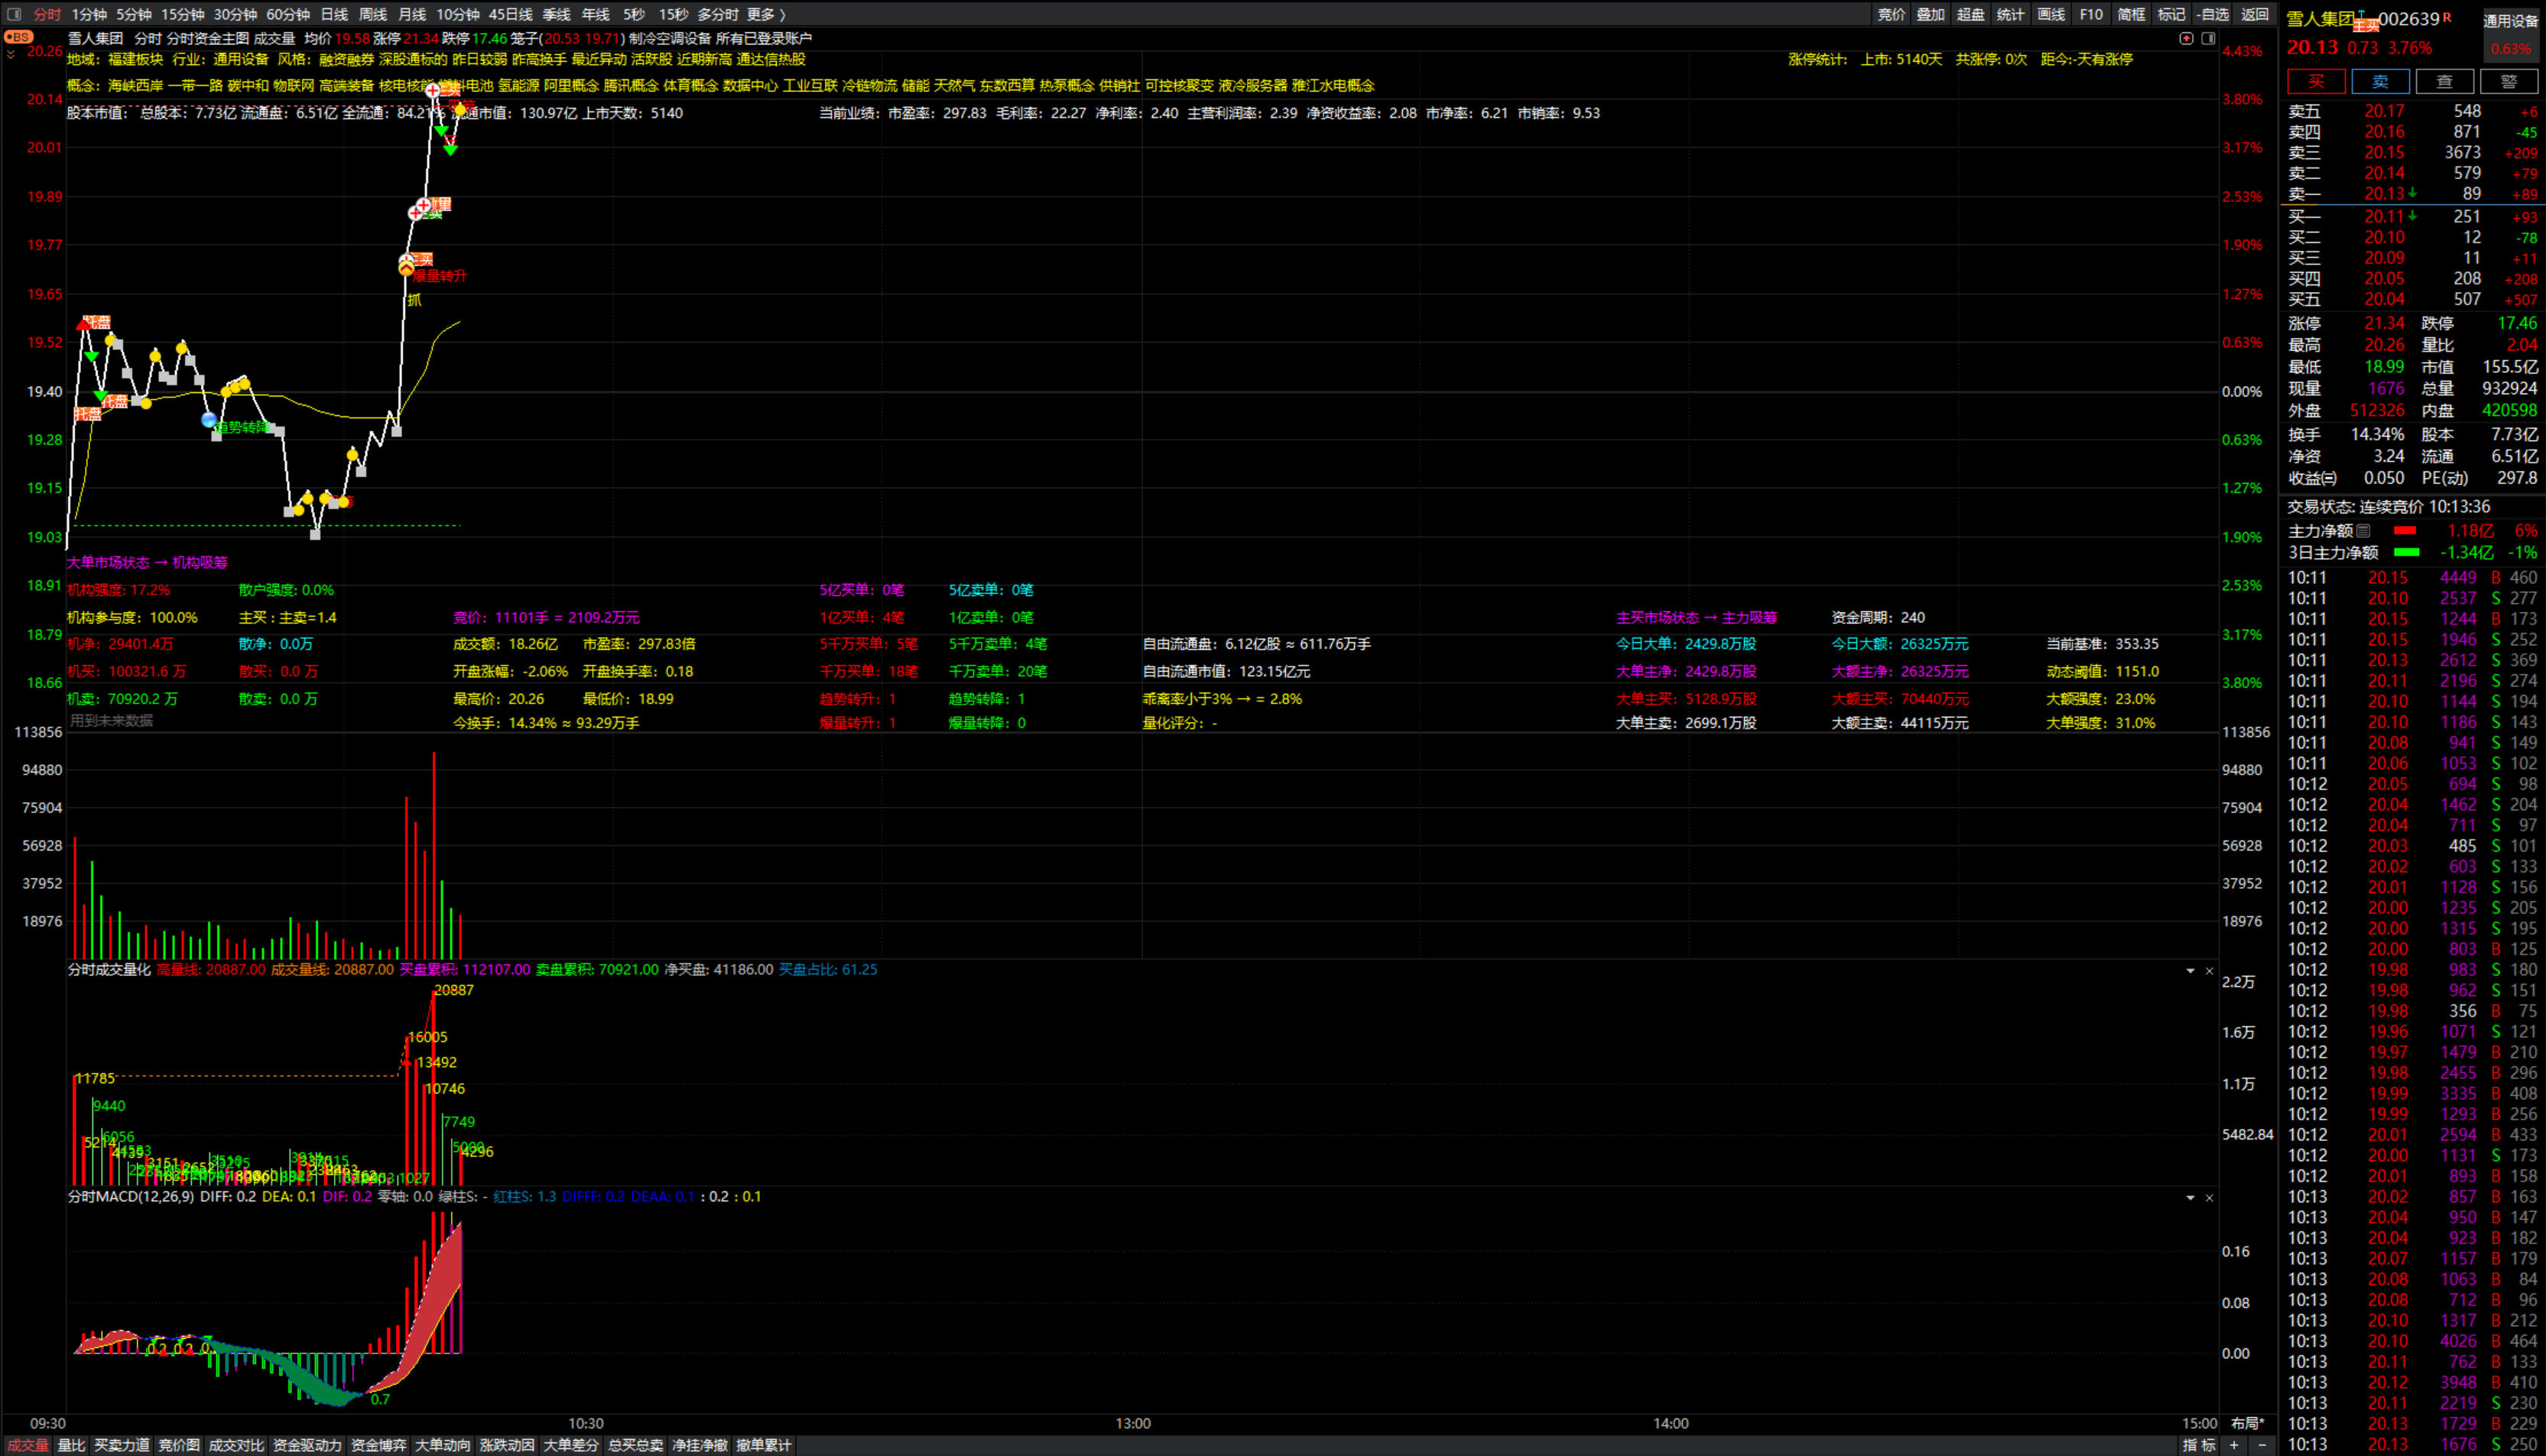Click the small icon beside 主力净额

click(2363, 531)
